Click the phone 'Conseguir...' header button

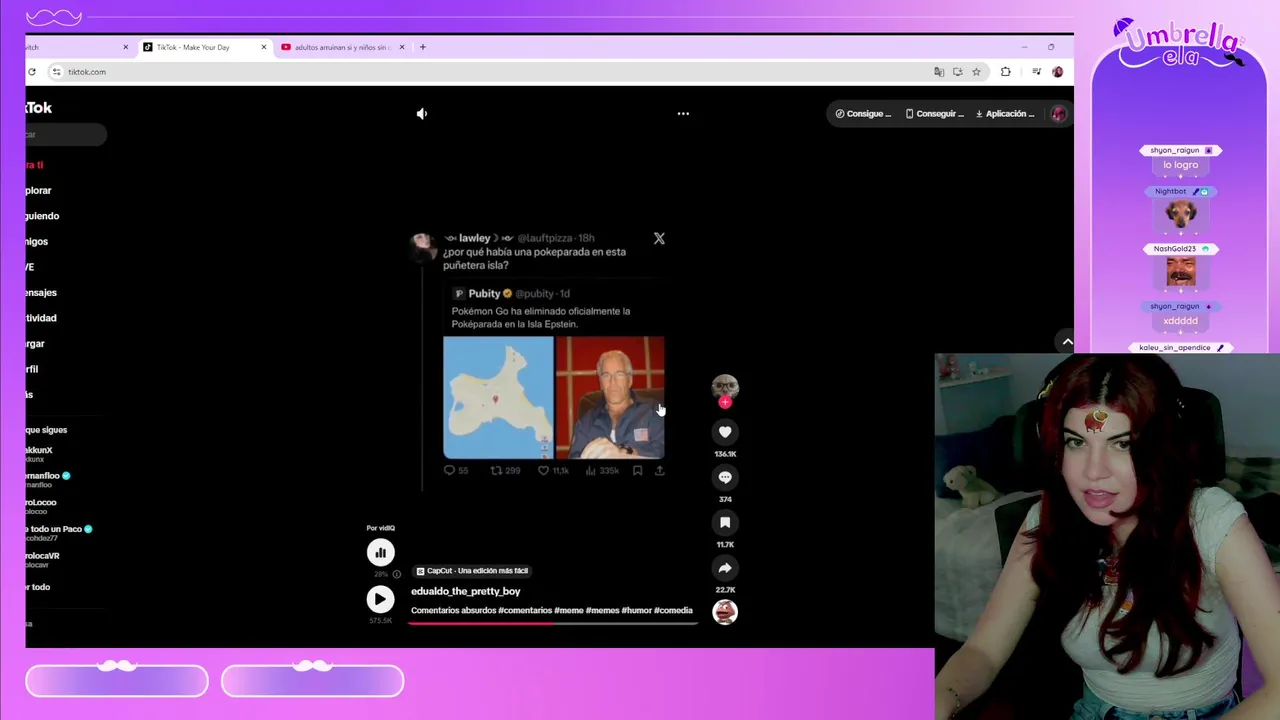pos(934,114)
